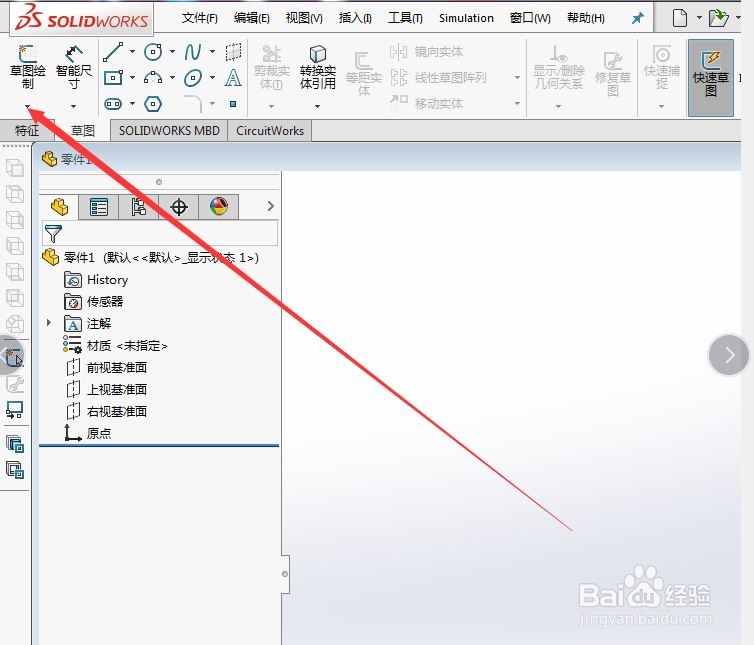Open dropdown under 智能尺寸
Screen dimensions: 754x645
coord(73,106)
